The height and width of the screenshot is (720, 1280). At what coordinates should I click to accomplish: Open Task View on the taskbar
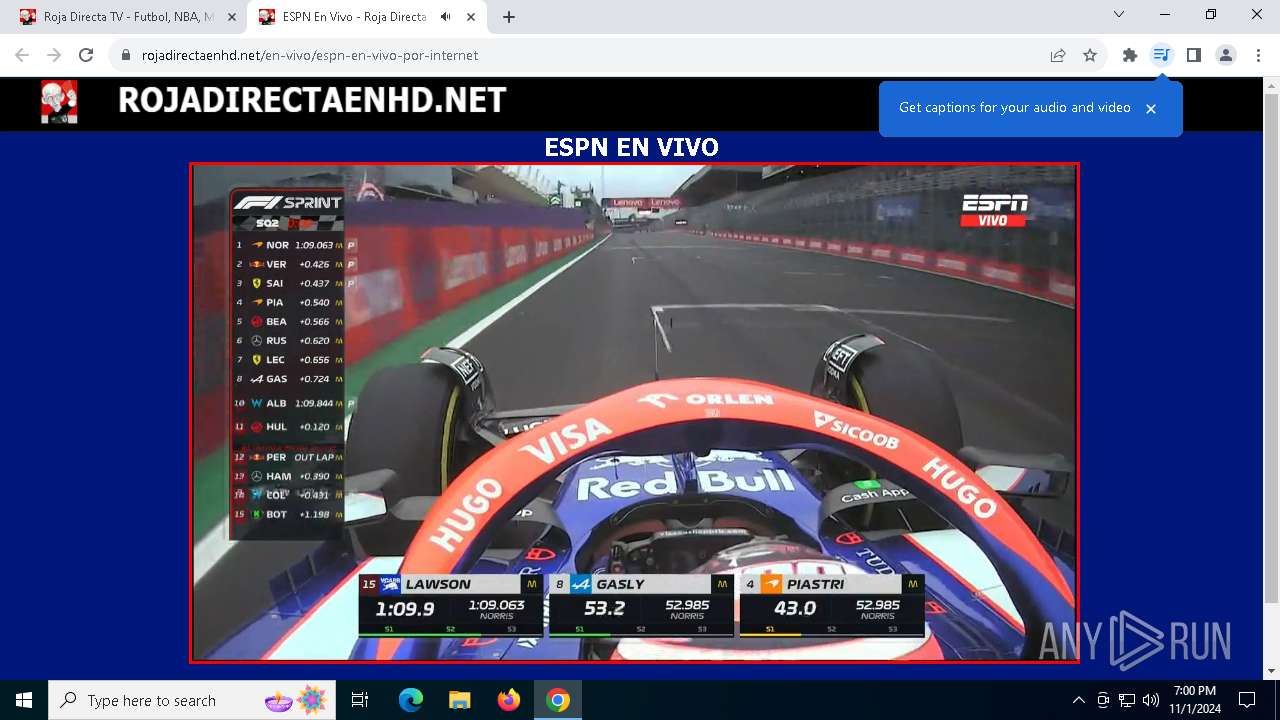tap(360, 700)
